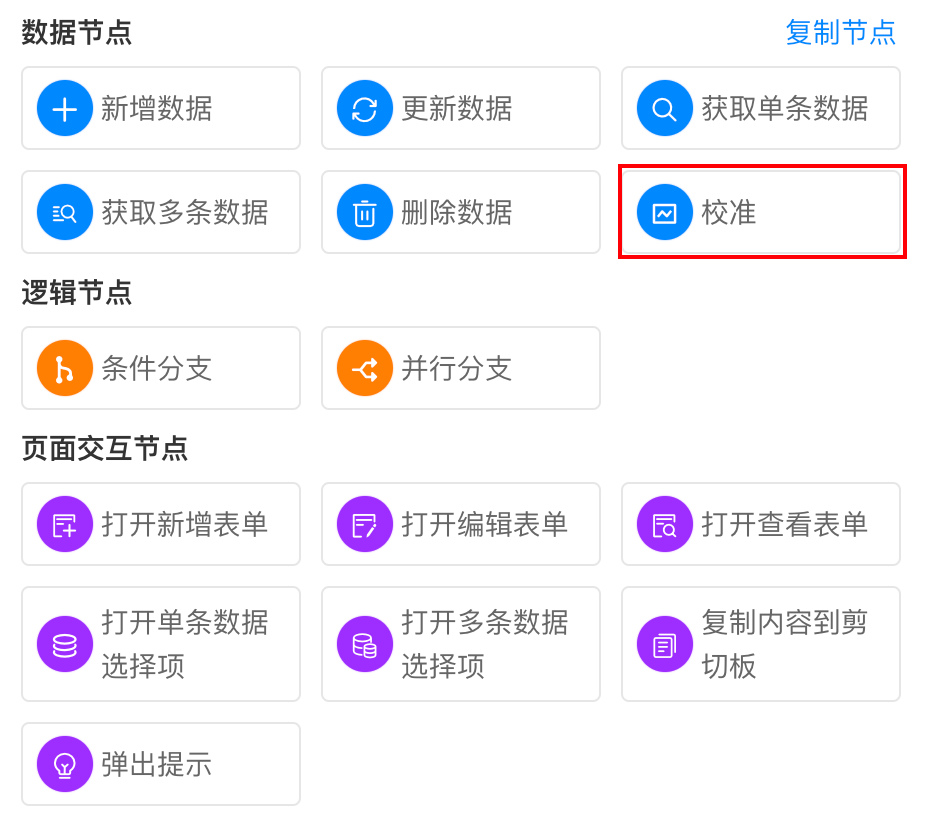Click the database icon for 打开单条数据选择项

65,644
